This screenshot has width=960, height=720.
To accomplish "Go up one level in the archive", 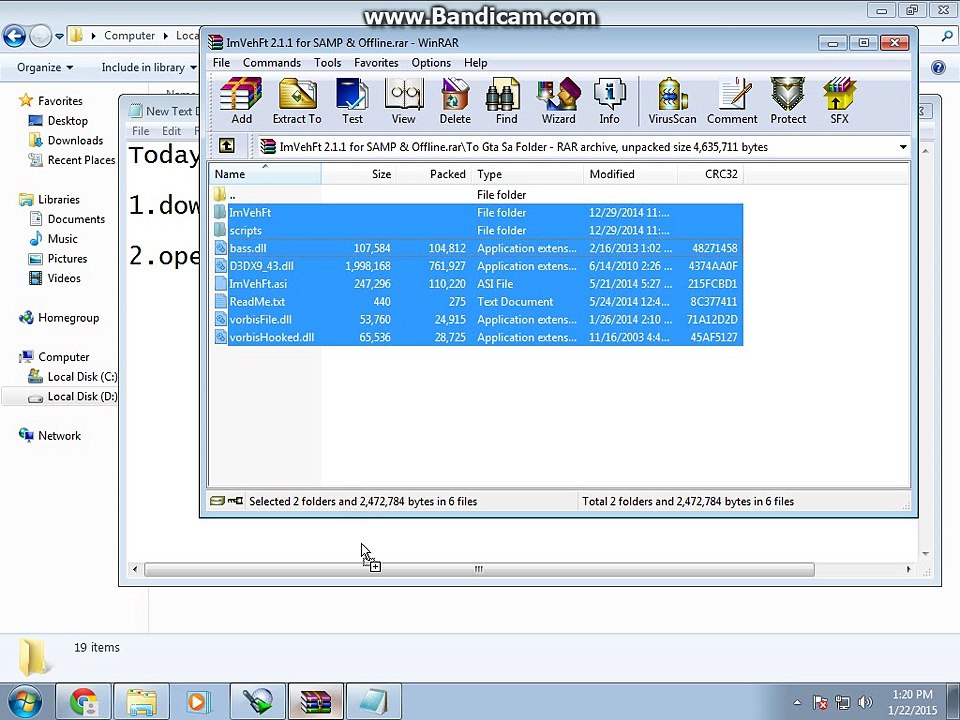I will pyautogui.click(x=227, y=146).
